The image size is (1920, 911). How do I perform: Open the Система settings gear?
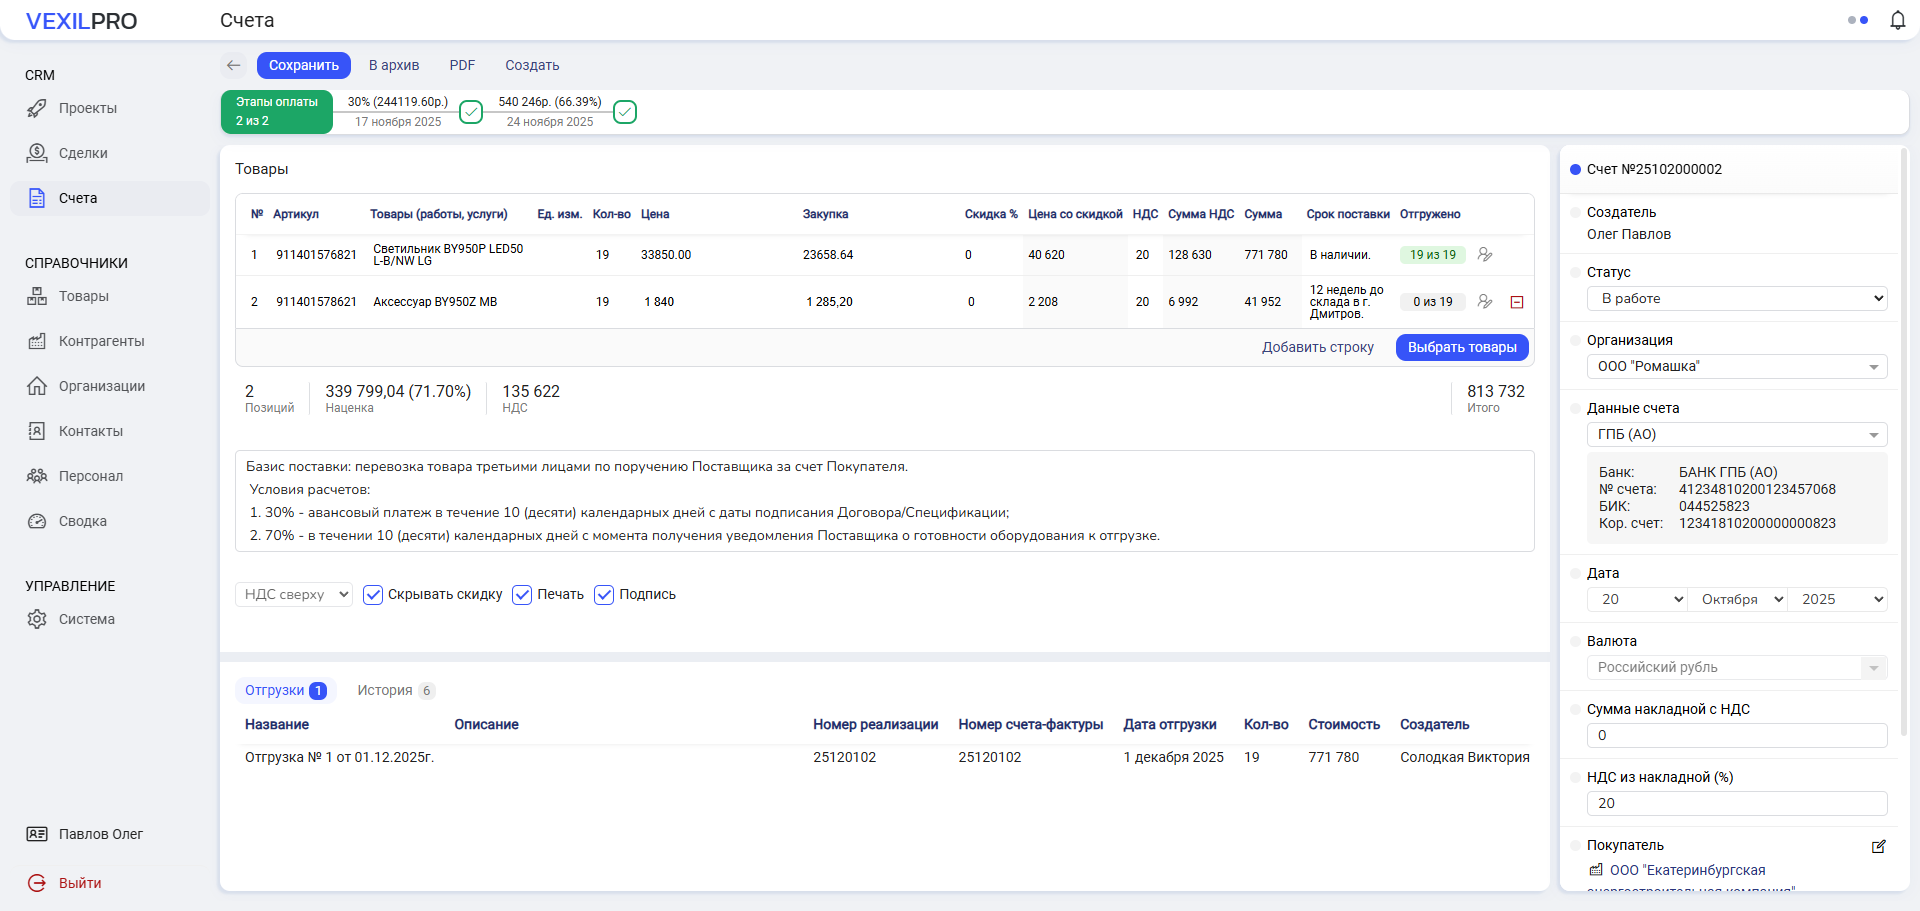tap(37, 619)
